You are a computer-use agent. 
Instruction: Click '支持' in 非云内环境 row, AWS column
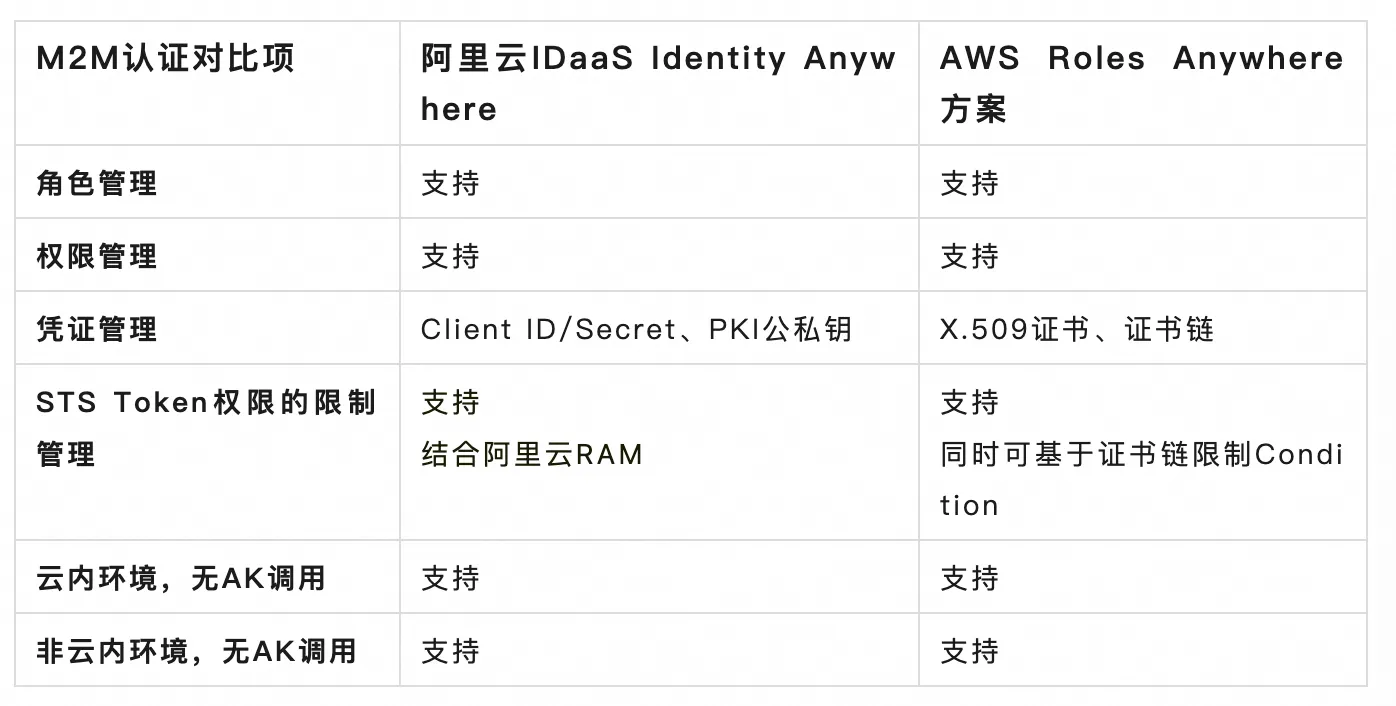point(969,651)
